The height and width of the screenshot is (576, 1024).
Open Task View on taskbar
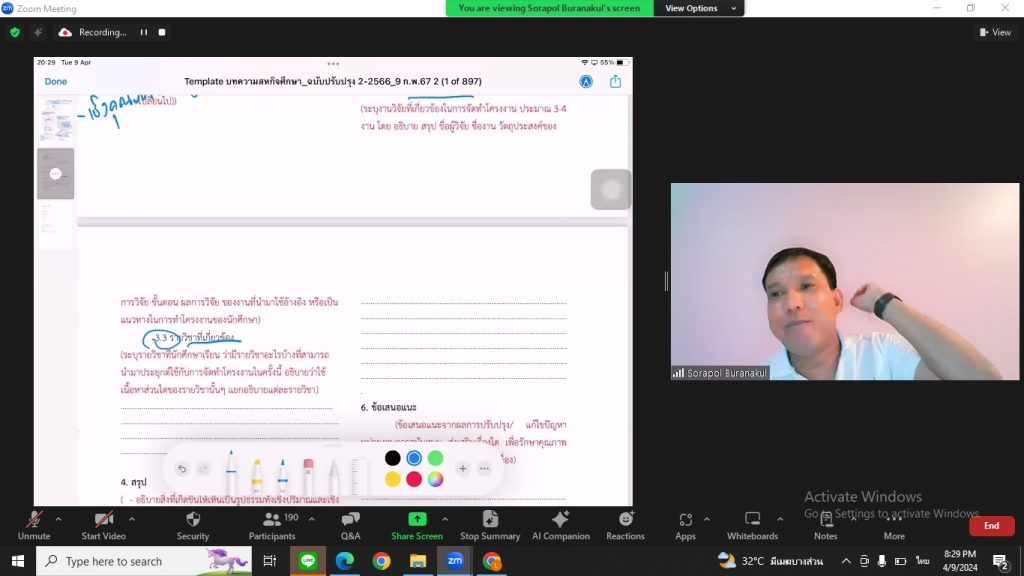tap(270, 561)
